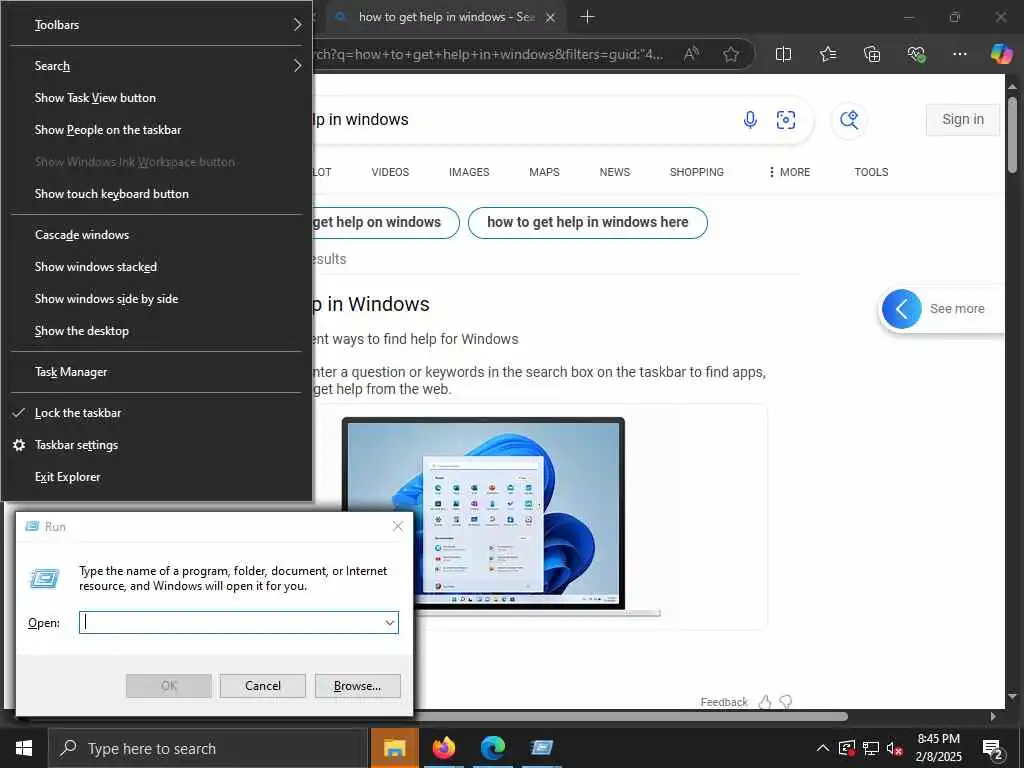1024x768 pixels.
Task: Click the Taskbar settings gear icon
Action: point(19,445)
